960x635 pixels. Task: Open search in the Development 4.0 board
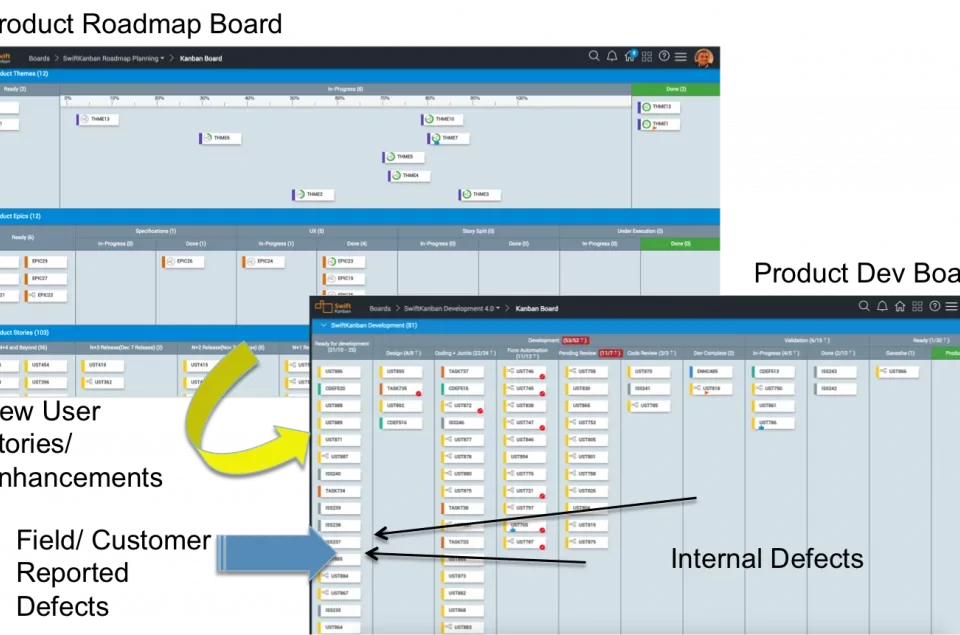tap(864, 306)
